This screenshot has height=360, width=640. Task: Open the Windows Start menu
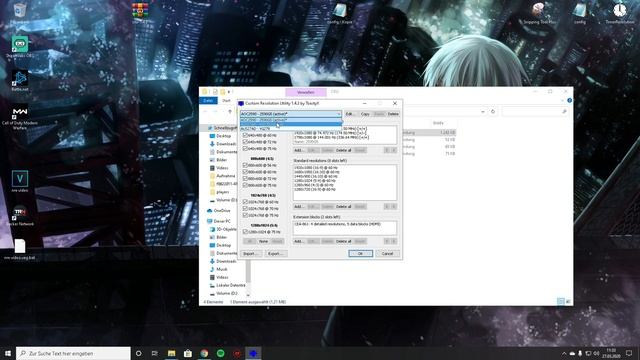coord(8,353)
